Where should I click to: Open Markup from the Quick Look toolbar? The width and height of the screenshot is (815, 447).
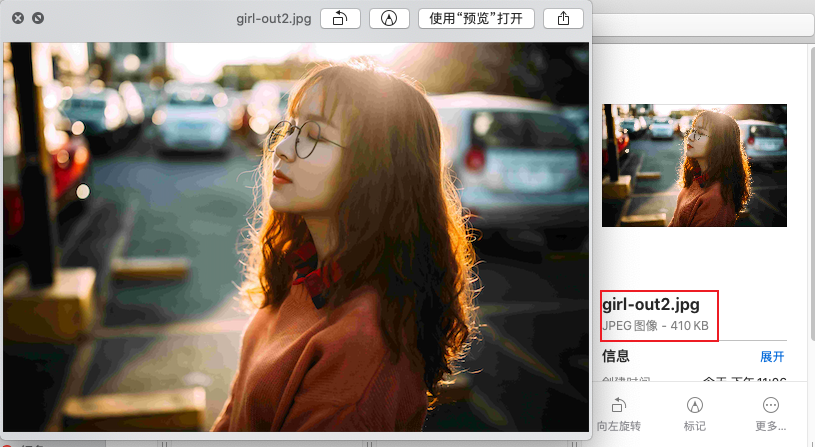point(389,19)
